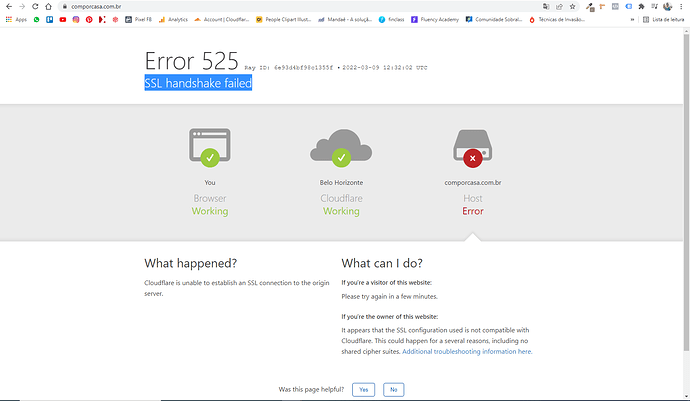Open the Lista de leitura reading list
The image size is (690, 401).
[x=664, y=19]
